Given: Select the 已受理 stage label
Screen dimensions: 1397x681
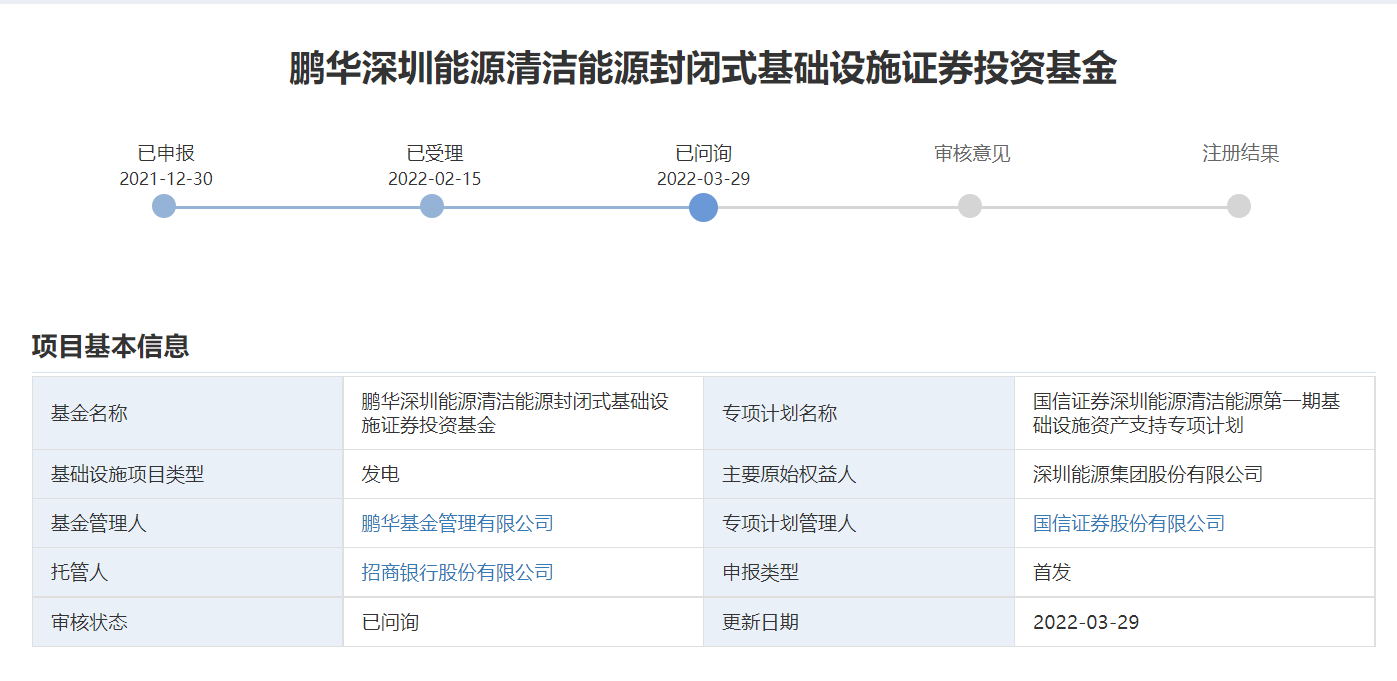Looking at the screenshot, I should [x=435, y=153].
